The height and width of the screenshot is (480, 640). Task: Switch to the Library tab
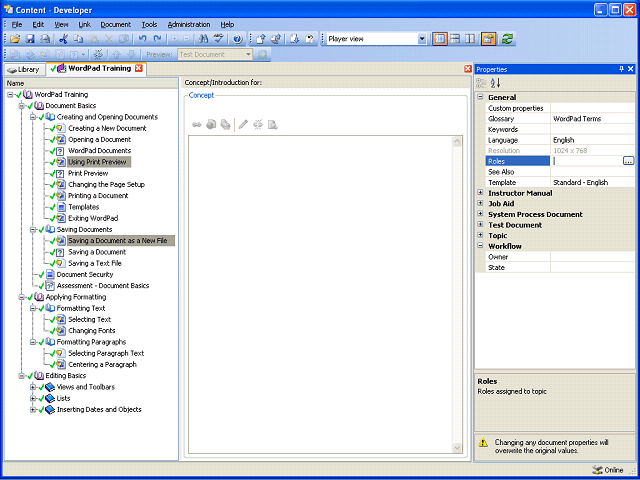pyautogui.click(x=24, y=69)
